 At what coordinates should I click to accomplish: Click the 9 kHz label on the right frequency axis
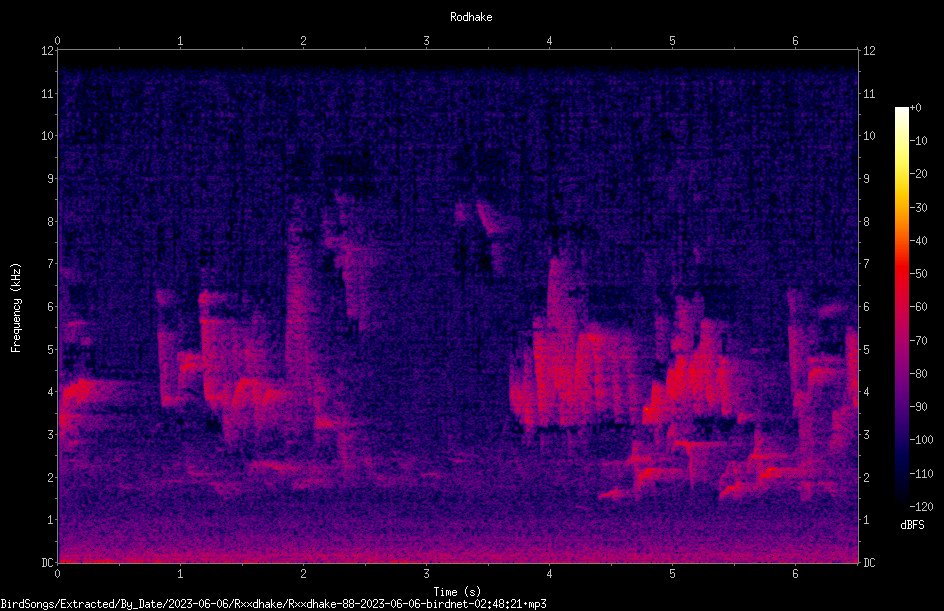click(x=866, y=179)
